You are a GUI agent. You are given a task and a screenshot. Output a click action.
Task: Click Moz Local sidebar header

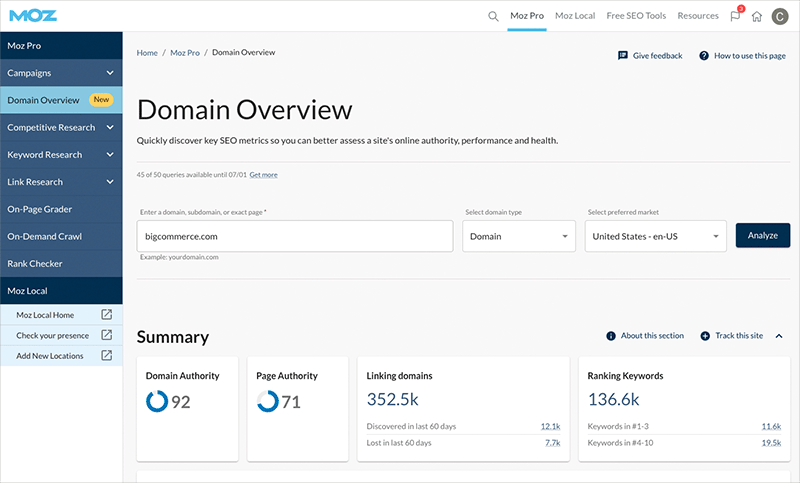point(61,291)
